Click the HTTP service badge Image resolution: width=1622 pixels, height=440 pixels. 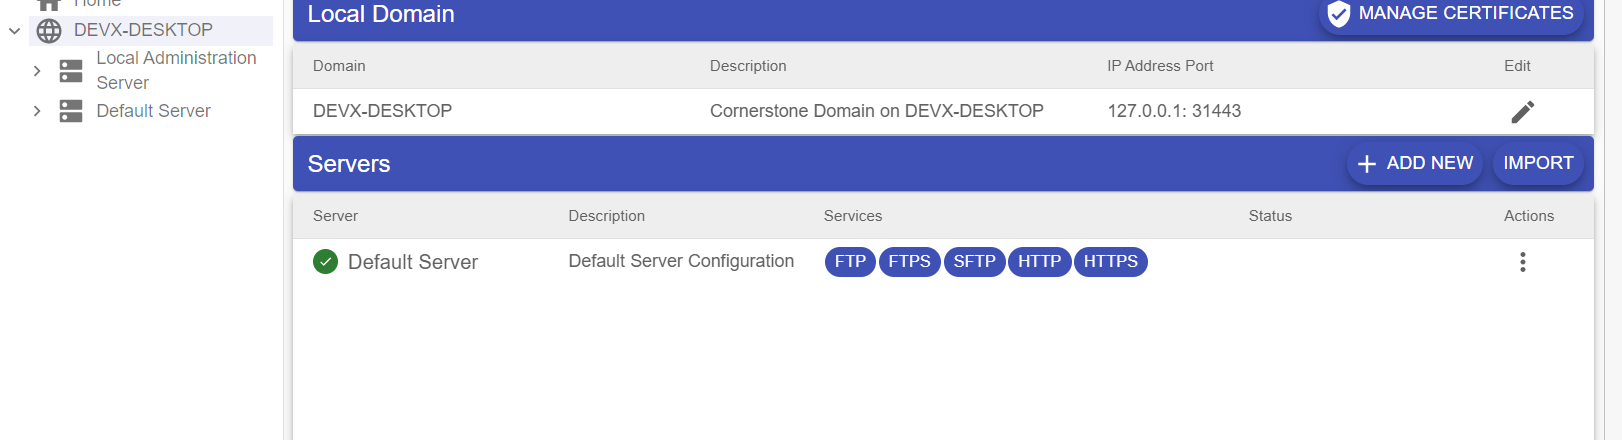[1039, 262]
